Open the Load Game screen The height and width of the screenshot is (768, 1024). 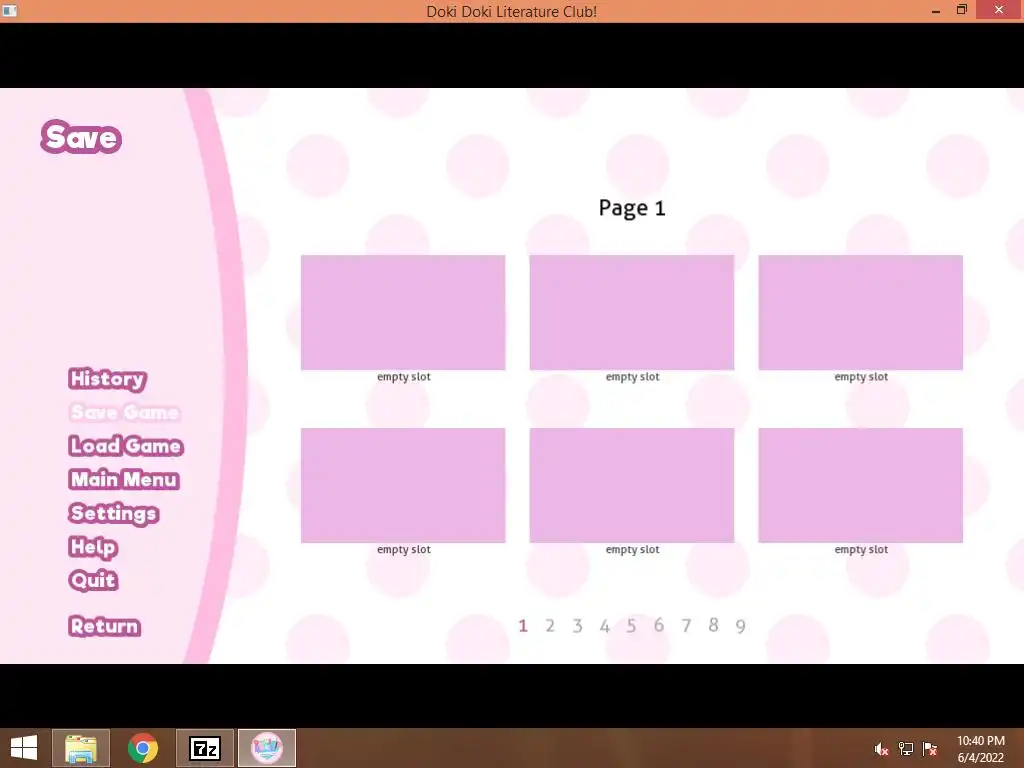125,446
